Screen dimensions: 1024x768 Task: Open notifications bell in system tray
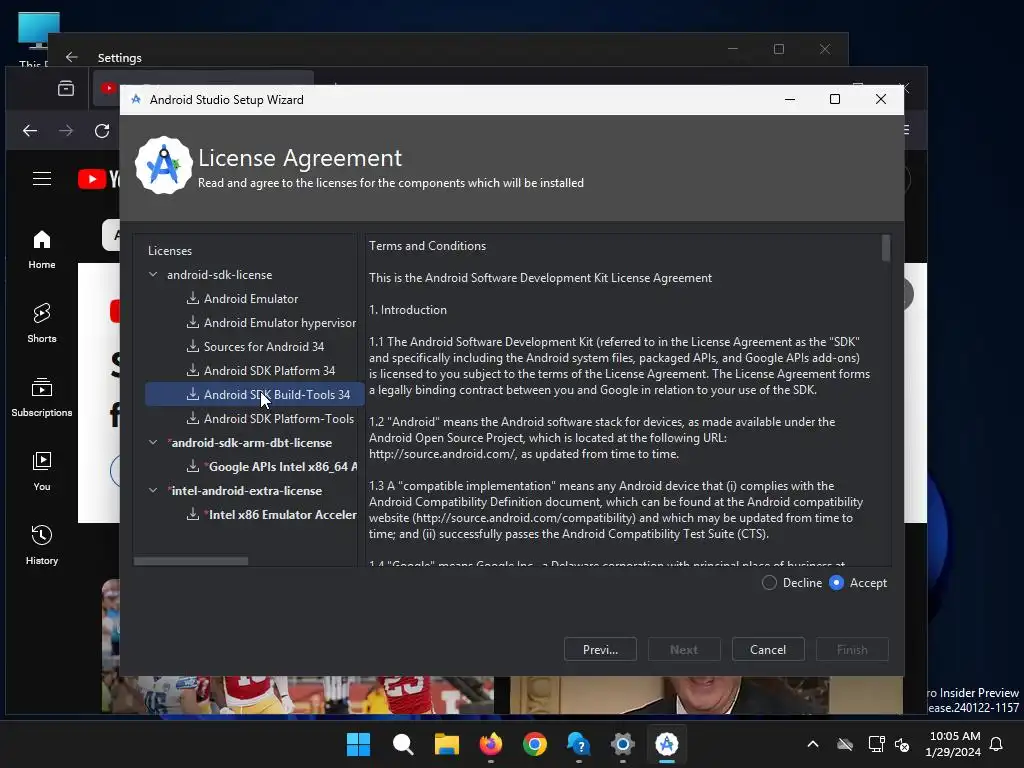(x=996, y=744)
